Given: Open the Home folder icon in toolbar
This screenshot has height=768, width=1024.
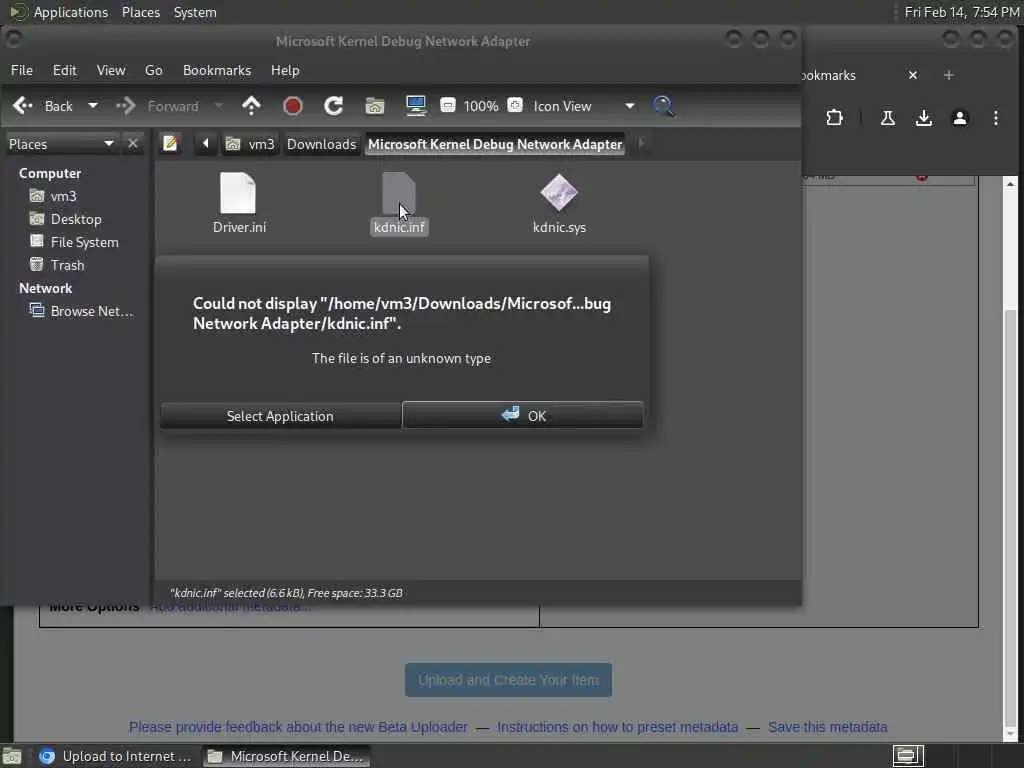Looking at the screenshot, I should pos(375,106).
